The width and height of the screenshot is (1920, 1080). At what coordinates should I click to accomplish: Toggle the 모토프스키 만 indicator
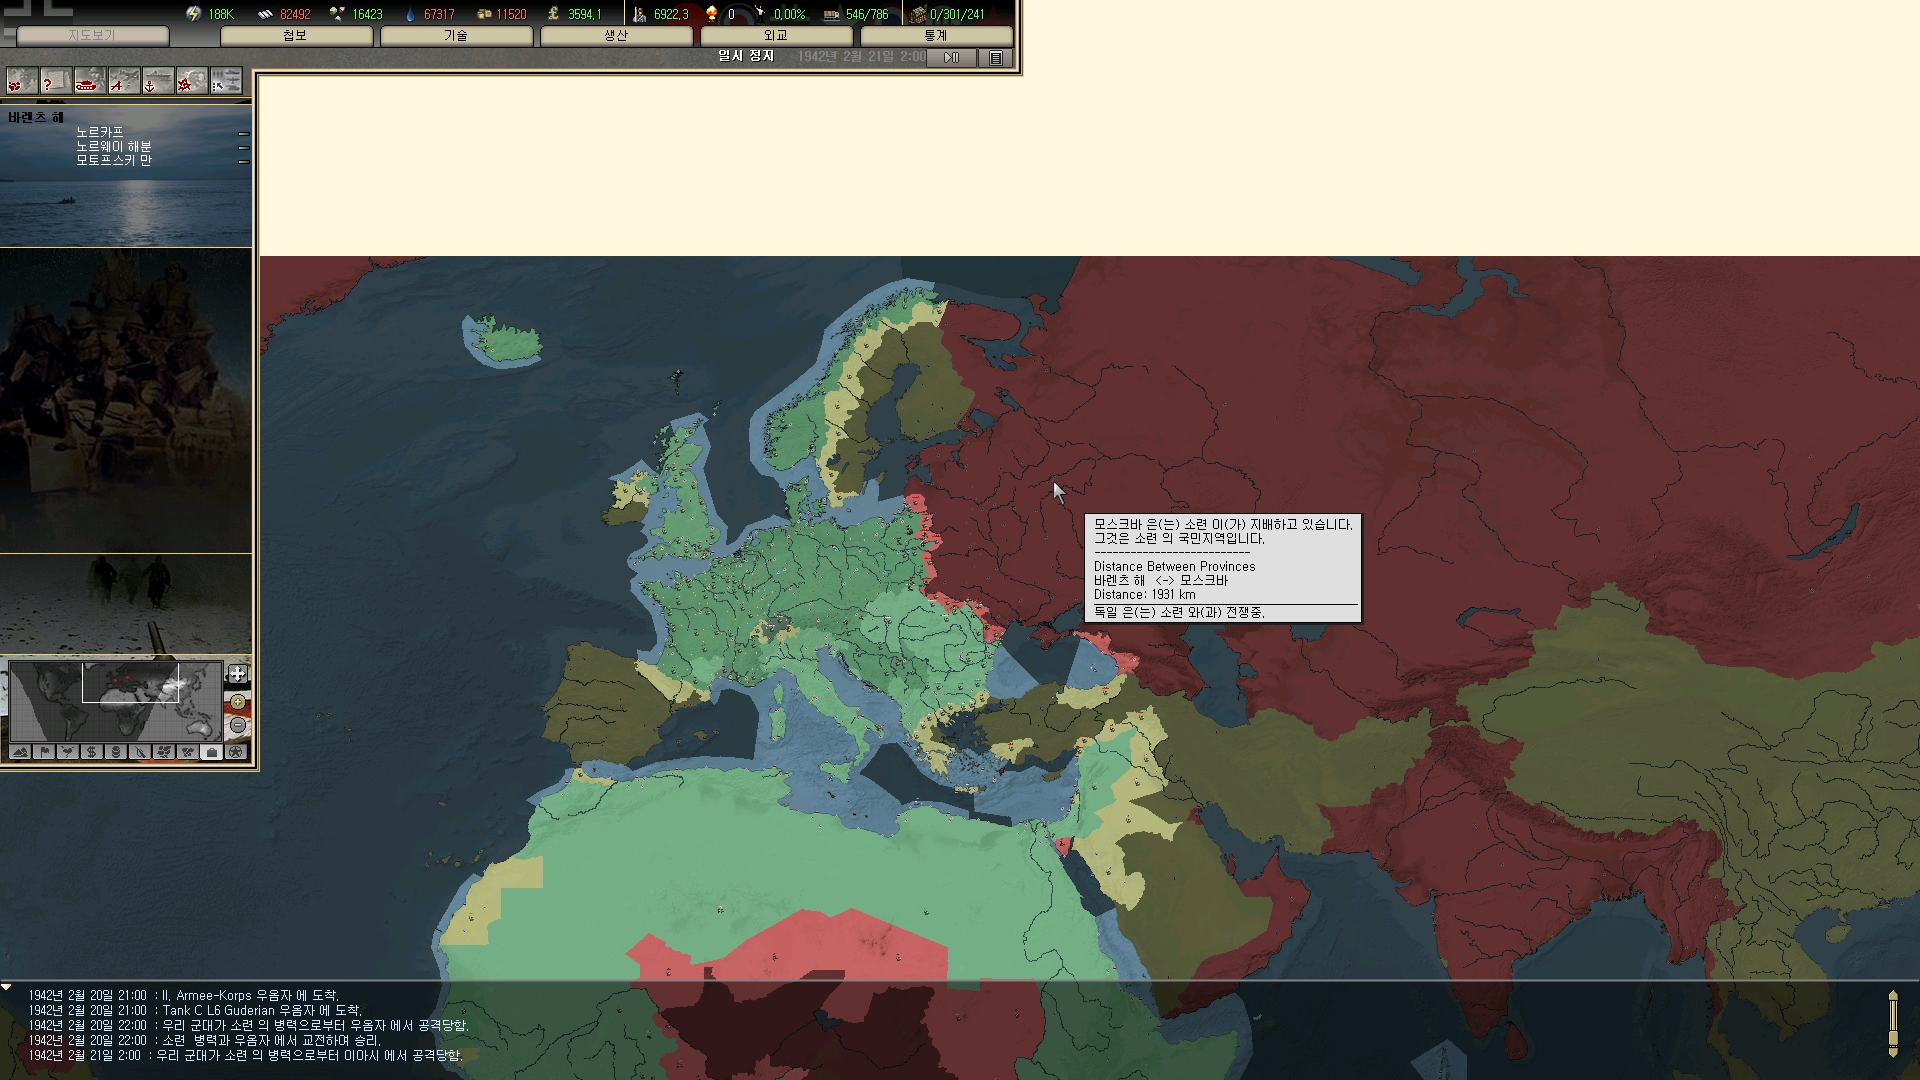(x=243, y=161)
